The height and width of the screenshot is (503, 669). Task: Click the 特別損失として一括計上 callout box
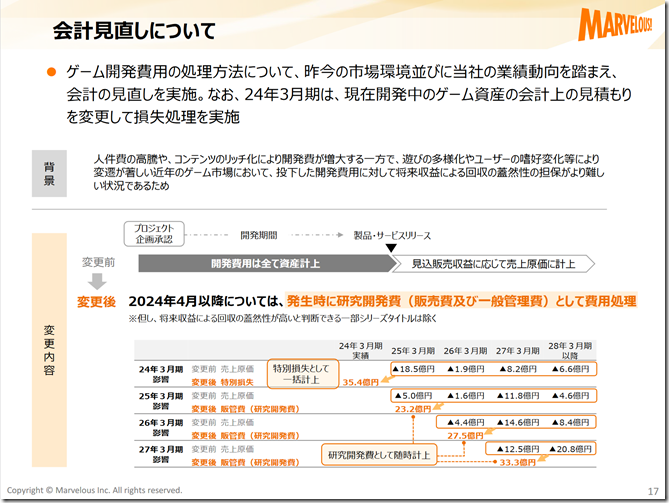303,374
